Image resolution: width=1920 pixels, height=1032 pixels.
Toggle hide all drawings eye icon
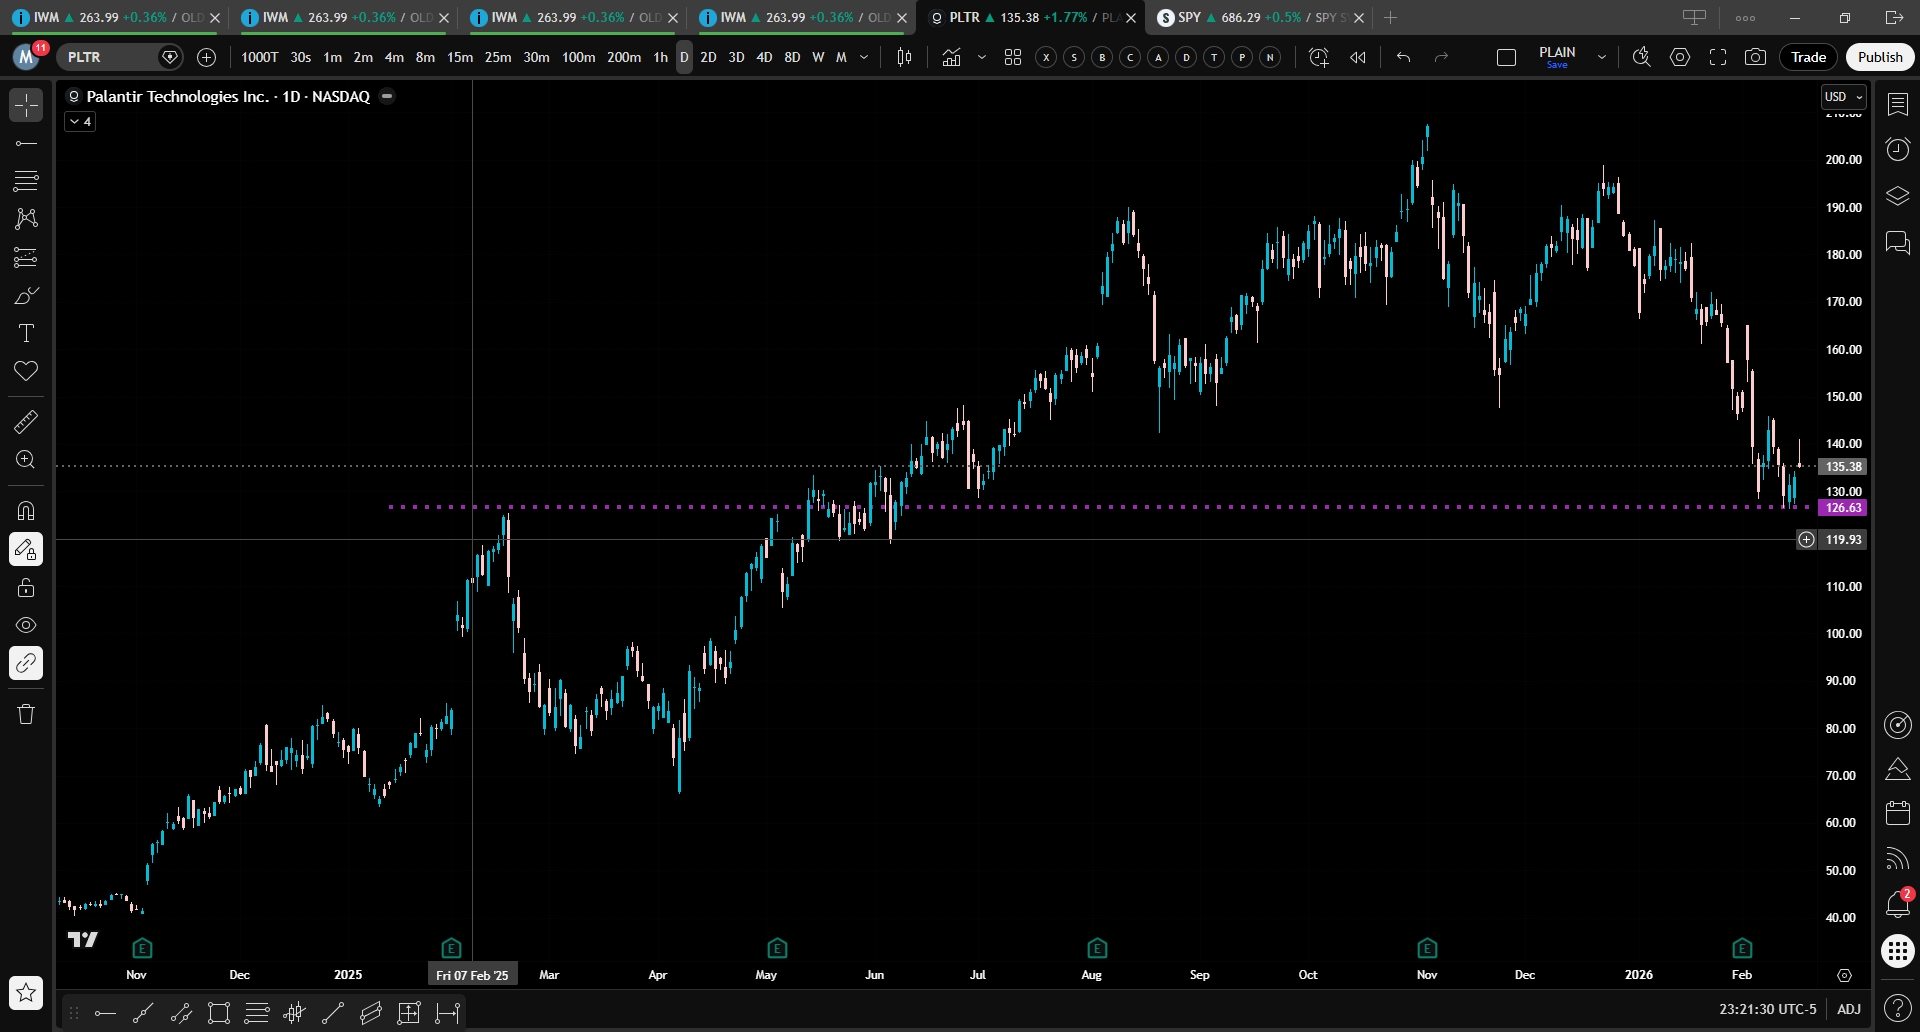(26, 625)
